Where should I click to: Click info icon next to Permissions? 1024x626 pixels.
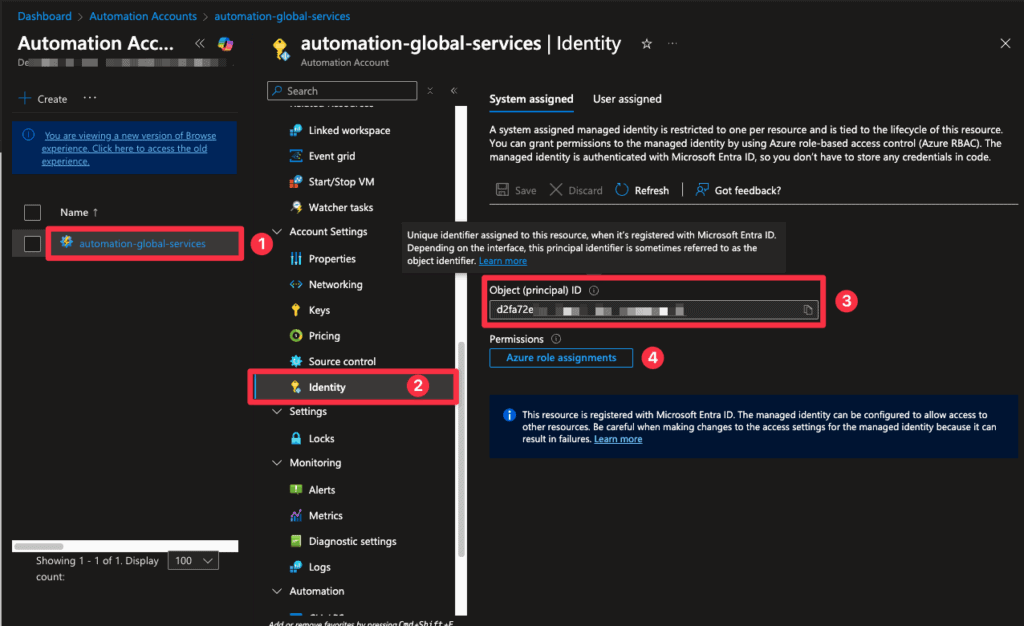pos(556,339)
